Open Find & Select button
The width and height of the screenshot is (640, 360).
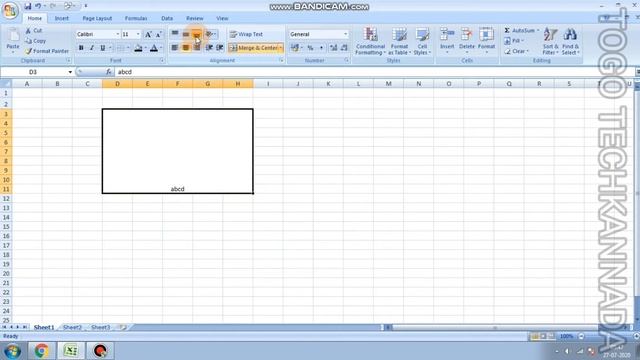click(x=570, y=41)
